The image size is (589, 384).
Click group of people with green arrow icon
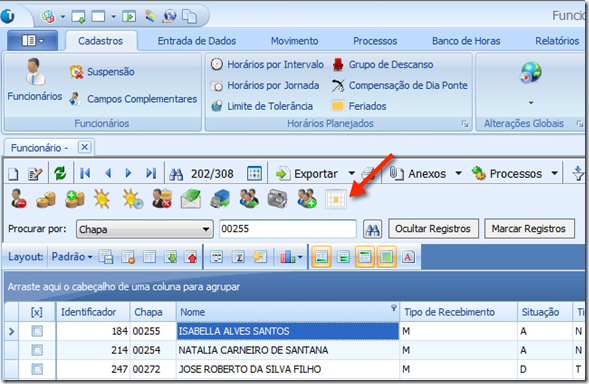[x=249, y=199]
